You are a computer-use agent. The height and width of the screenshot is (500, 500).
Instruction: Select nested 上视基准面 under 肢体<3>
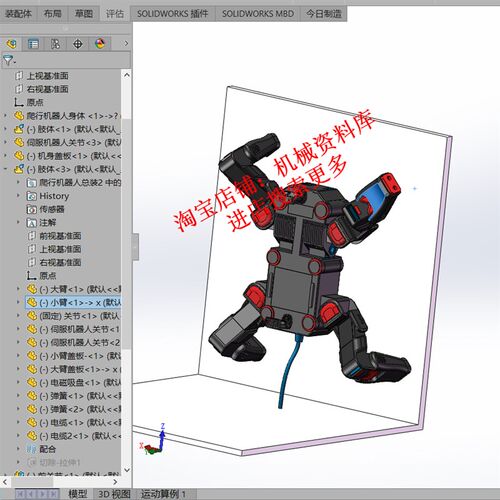tap(60, 249)
